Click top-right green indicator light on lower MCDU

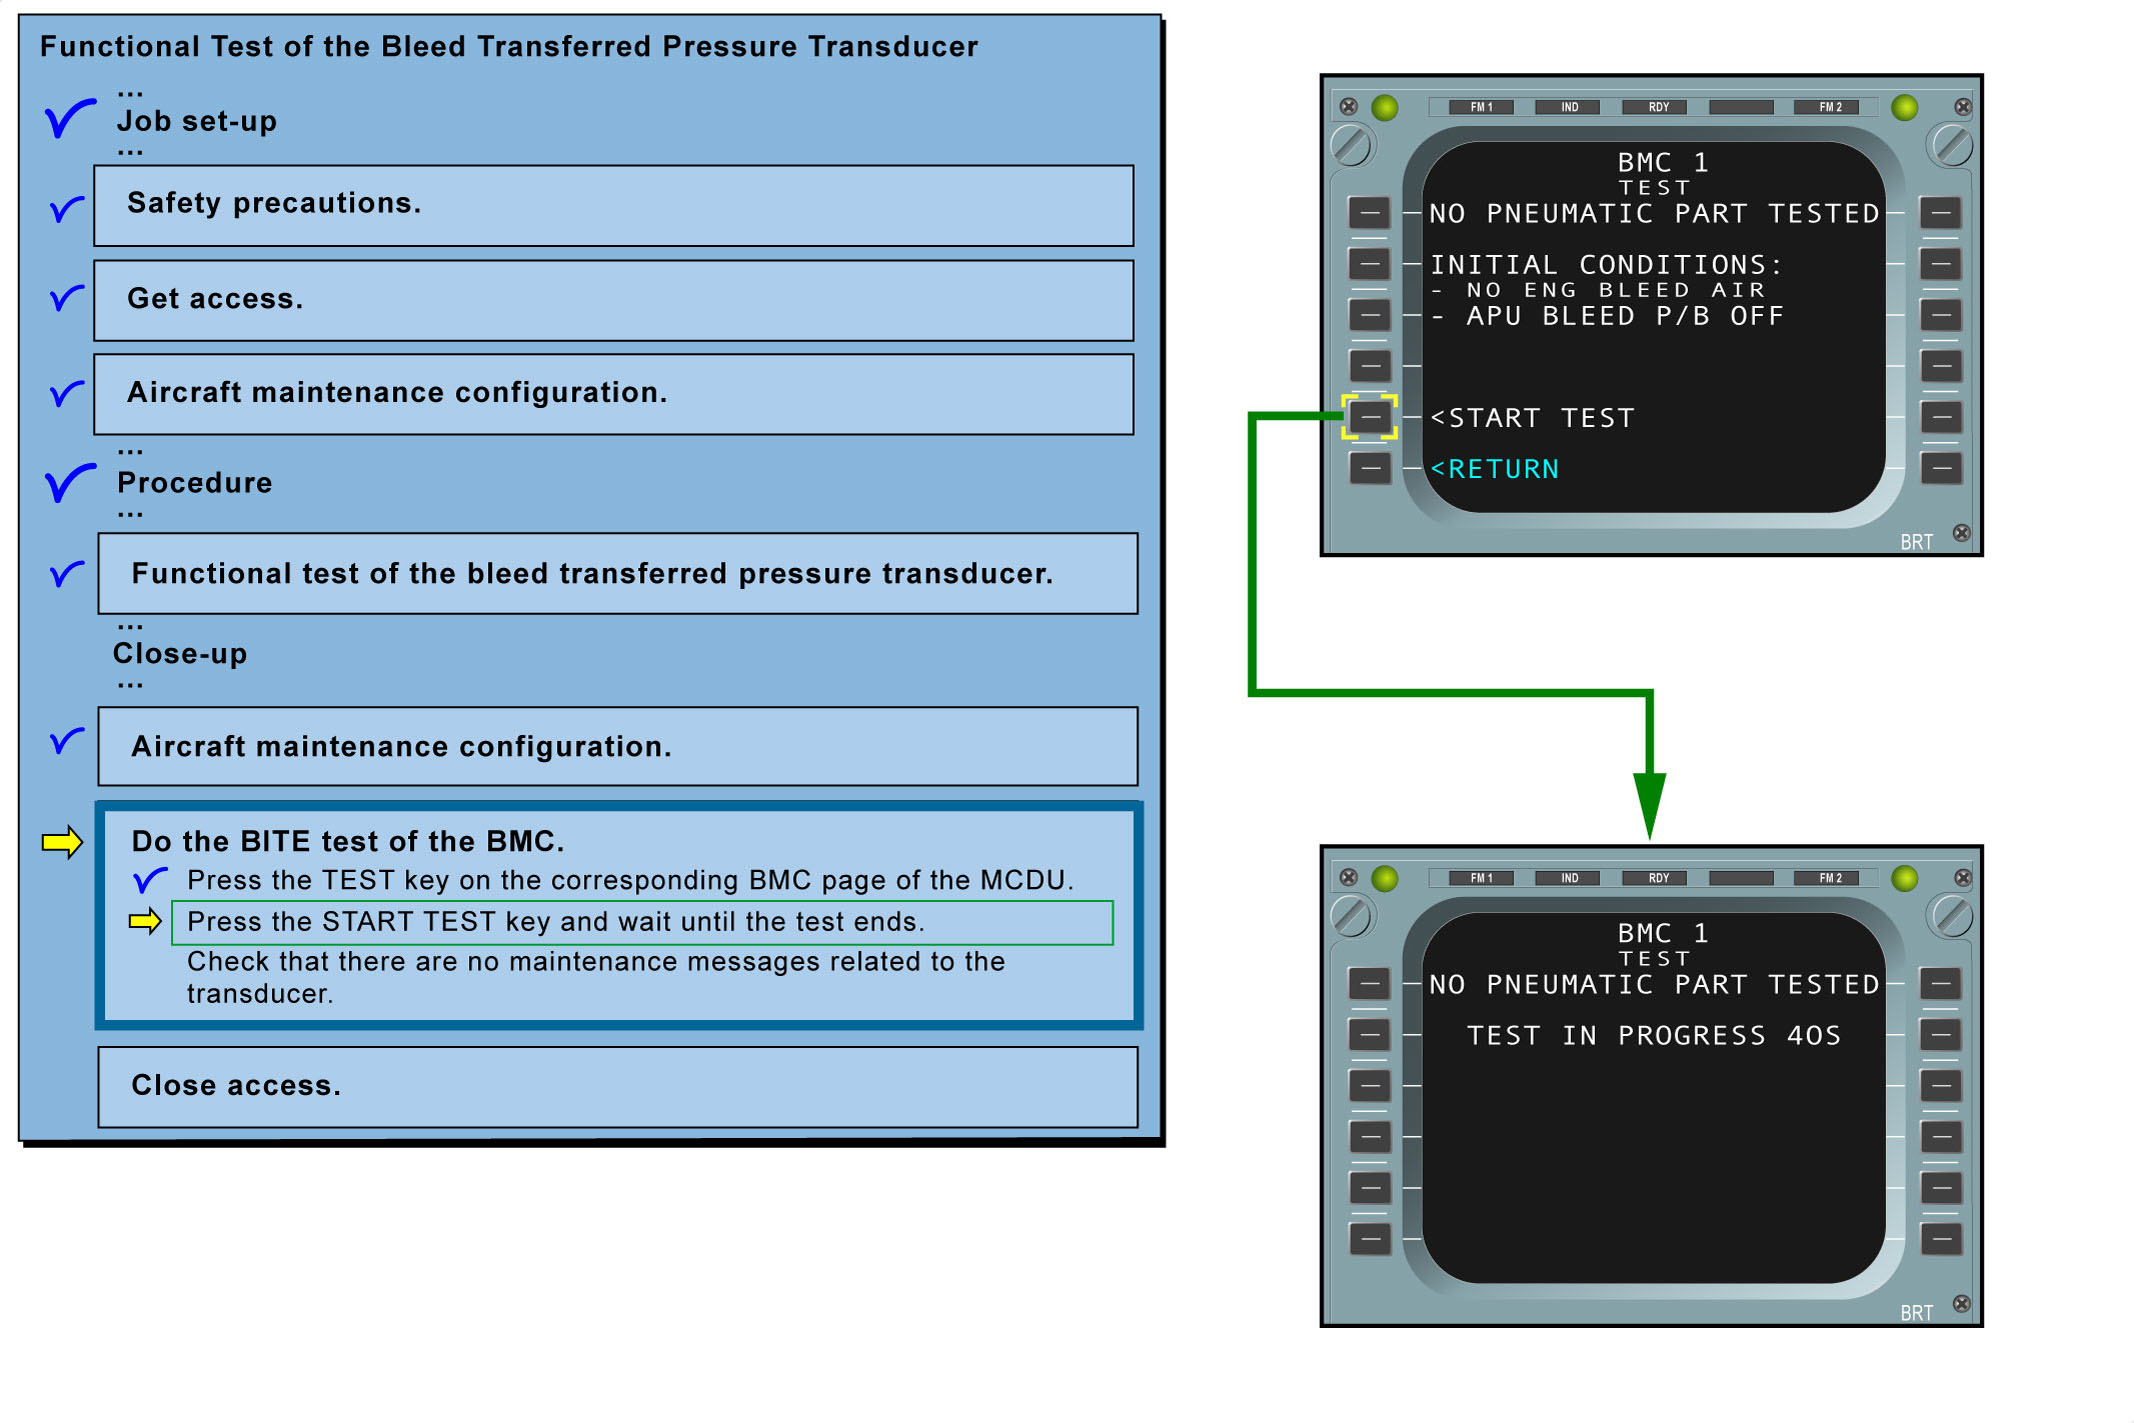pyautogui.click(x=1905, y=878)
